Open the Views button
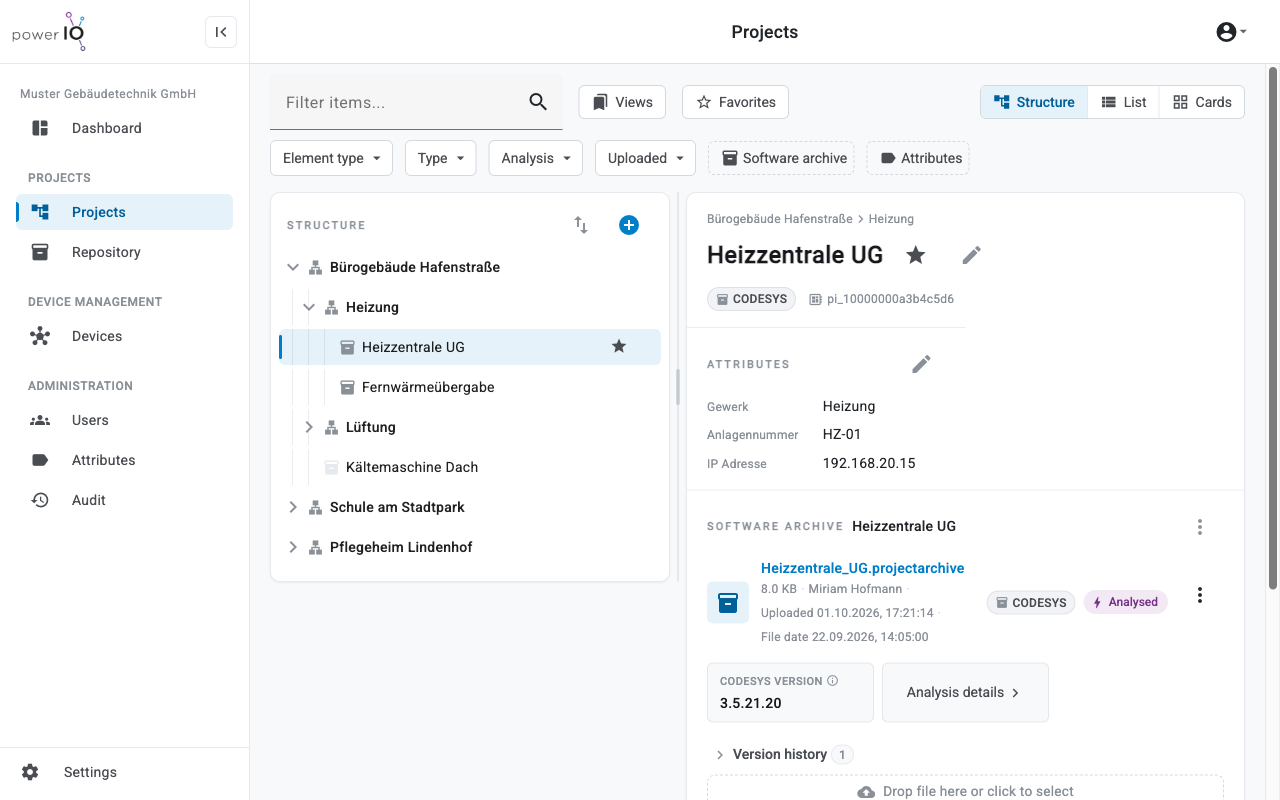Screen dimensions: 1280x800 click(x=623, y=102)
